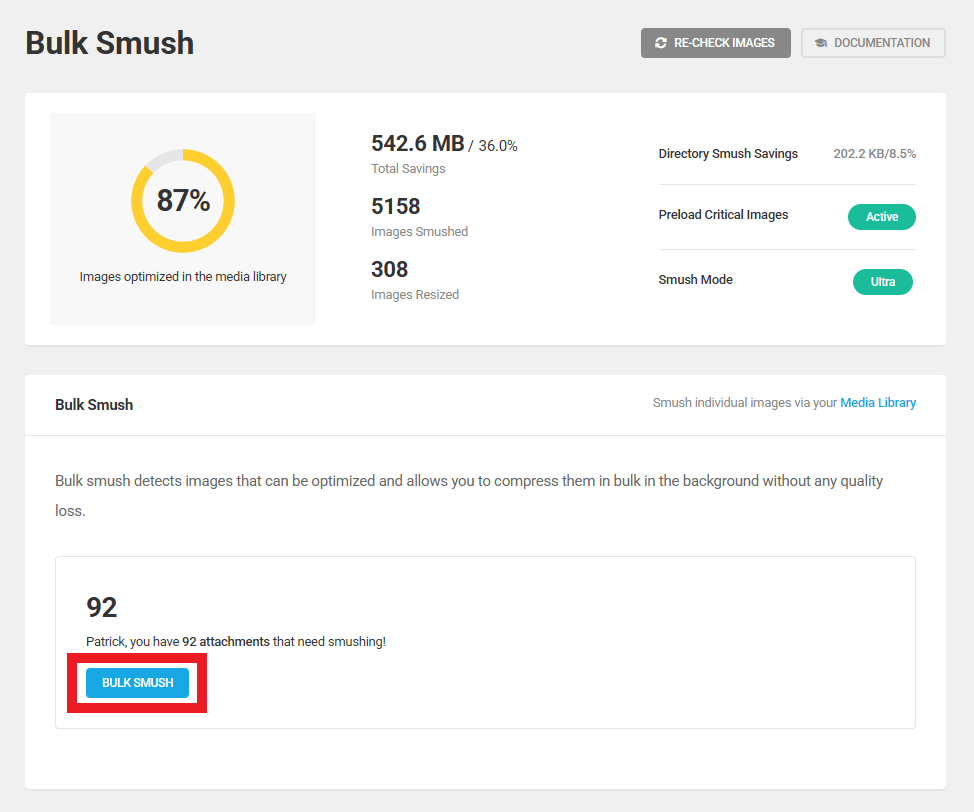Click the Smush Mode label
The height and width of the screenshot is (812, 974).
coord(695,280)
